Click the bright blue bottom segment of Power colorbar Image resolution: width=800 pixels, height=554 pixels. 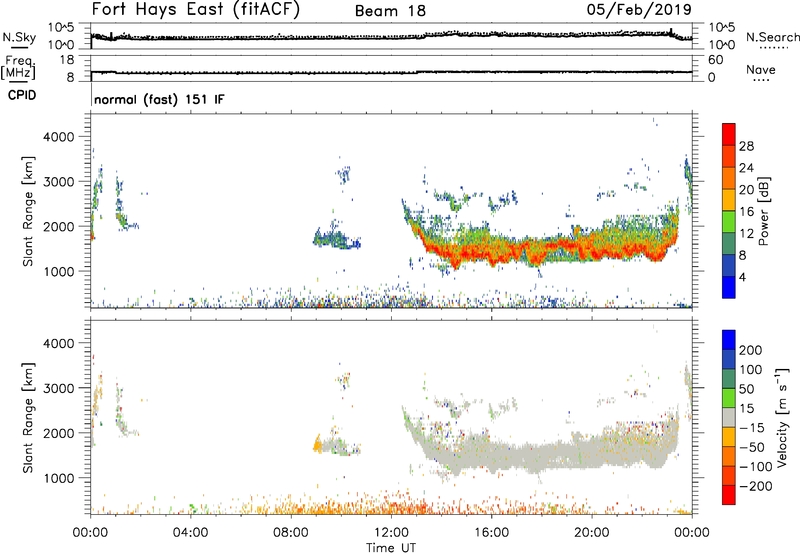coord(729,287)
